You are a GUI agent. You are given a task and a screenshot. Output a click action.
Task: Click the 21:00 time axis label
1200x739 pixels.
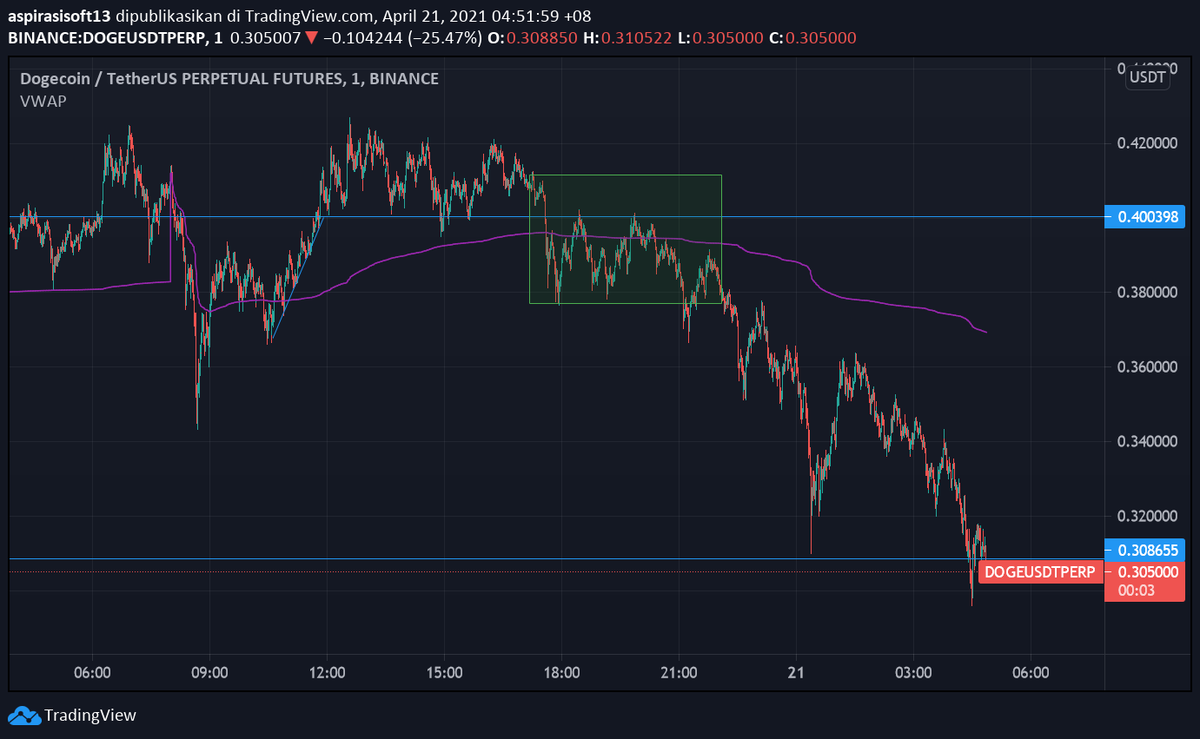[679, 673]
